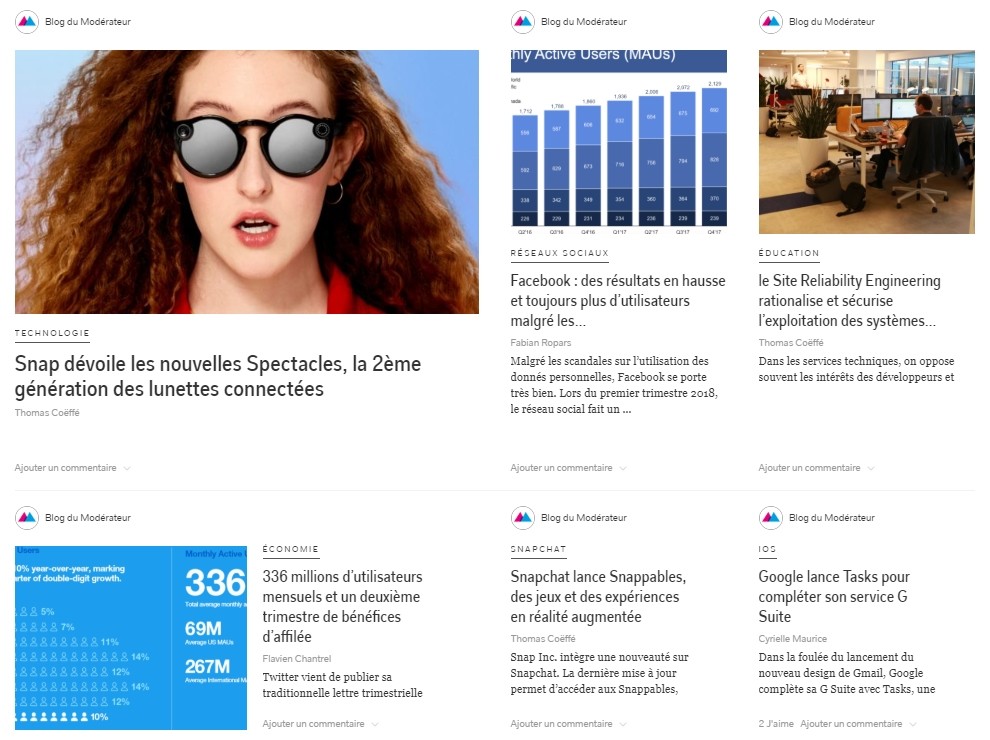990x740 pixels.
Task: Click Ajouter un commentaire under the Site Reliability article
Action: 809,468
